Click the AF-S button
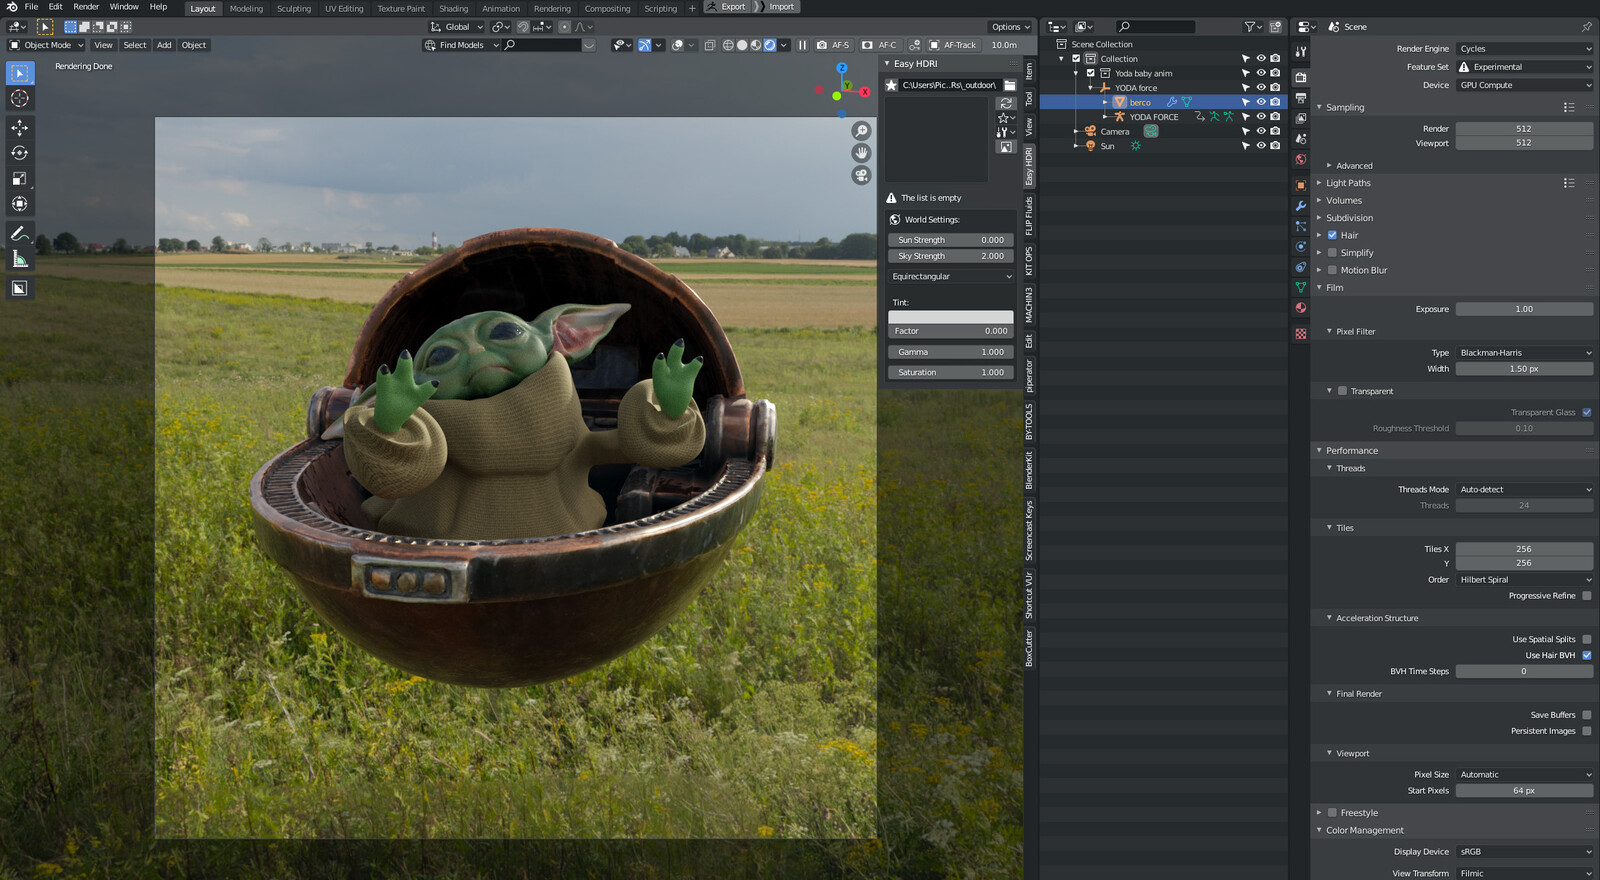 pyautogui.click(x=833, y=45)
